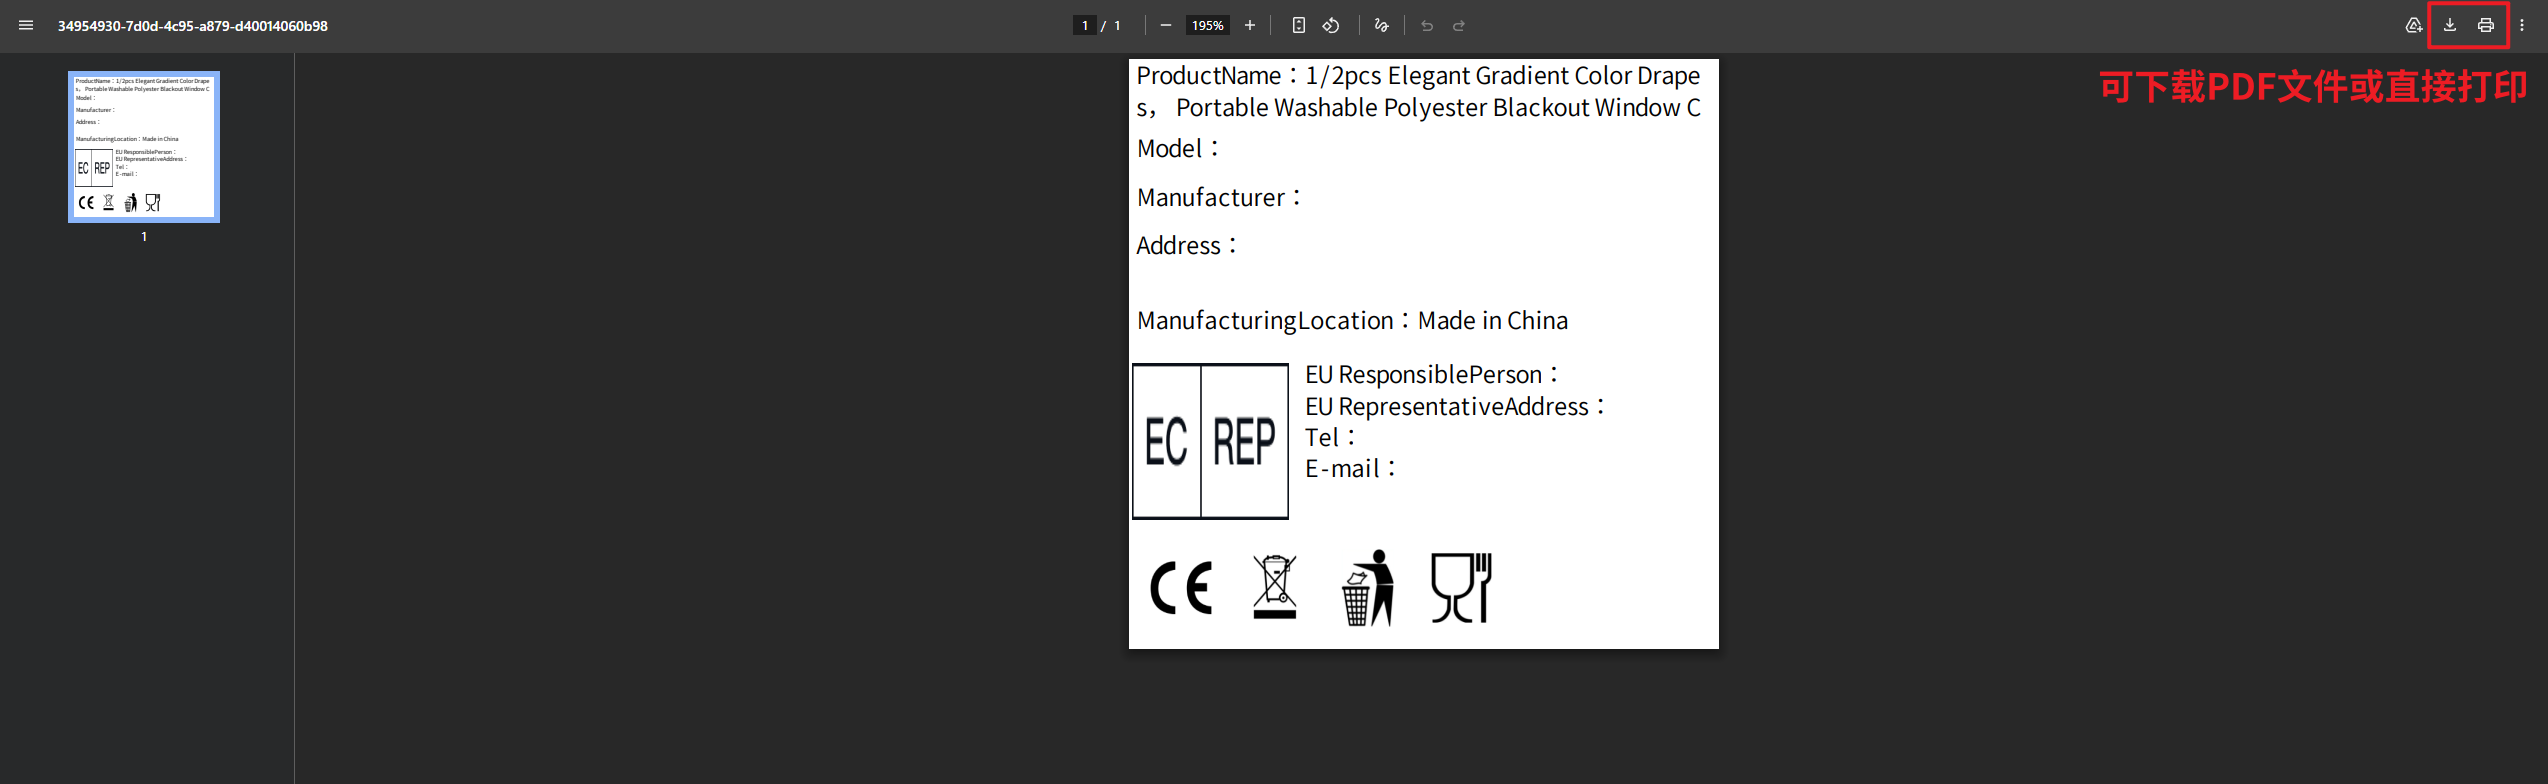Rotate the document counterclockwise
The image size is (2548, 784).
click(1331, 26)
